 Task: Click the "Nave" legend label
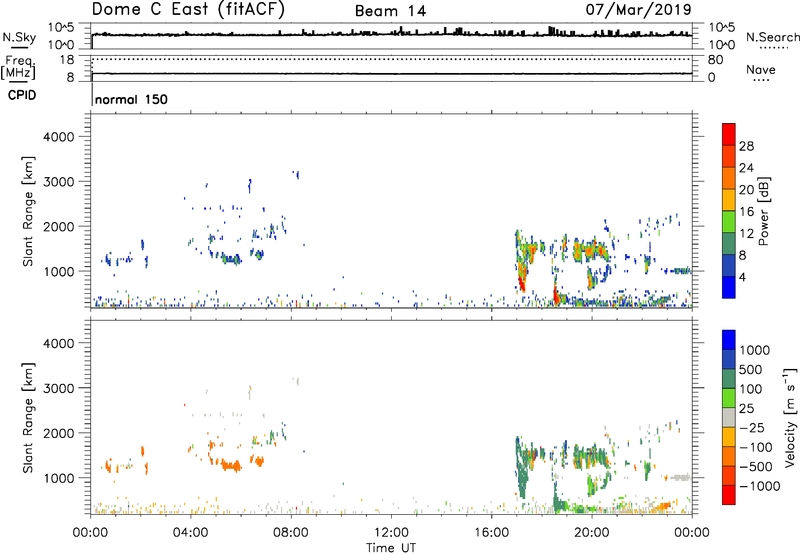point(761,70)
